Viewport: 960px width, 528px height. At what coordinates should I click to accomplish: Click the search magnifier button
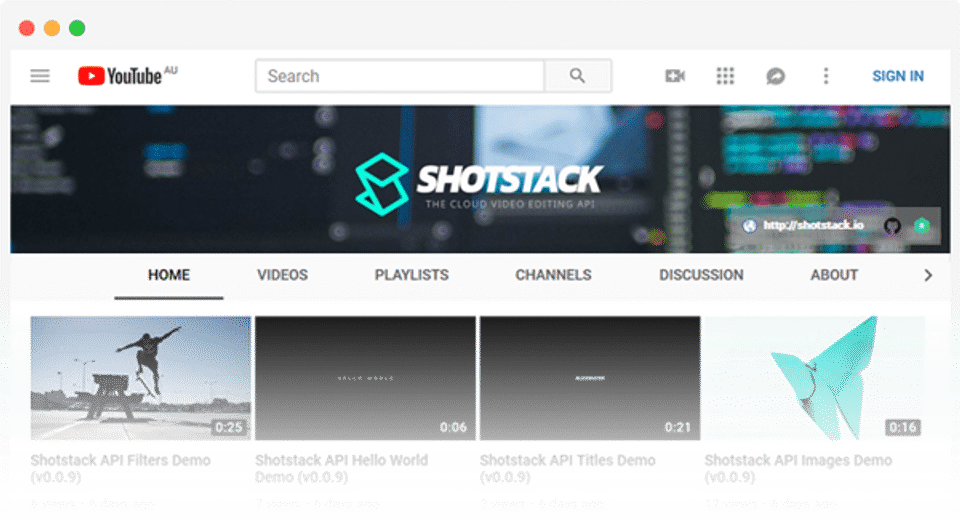[x=577, y=76]
